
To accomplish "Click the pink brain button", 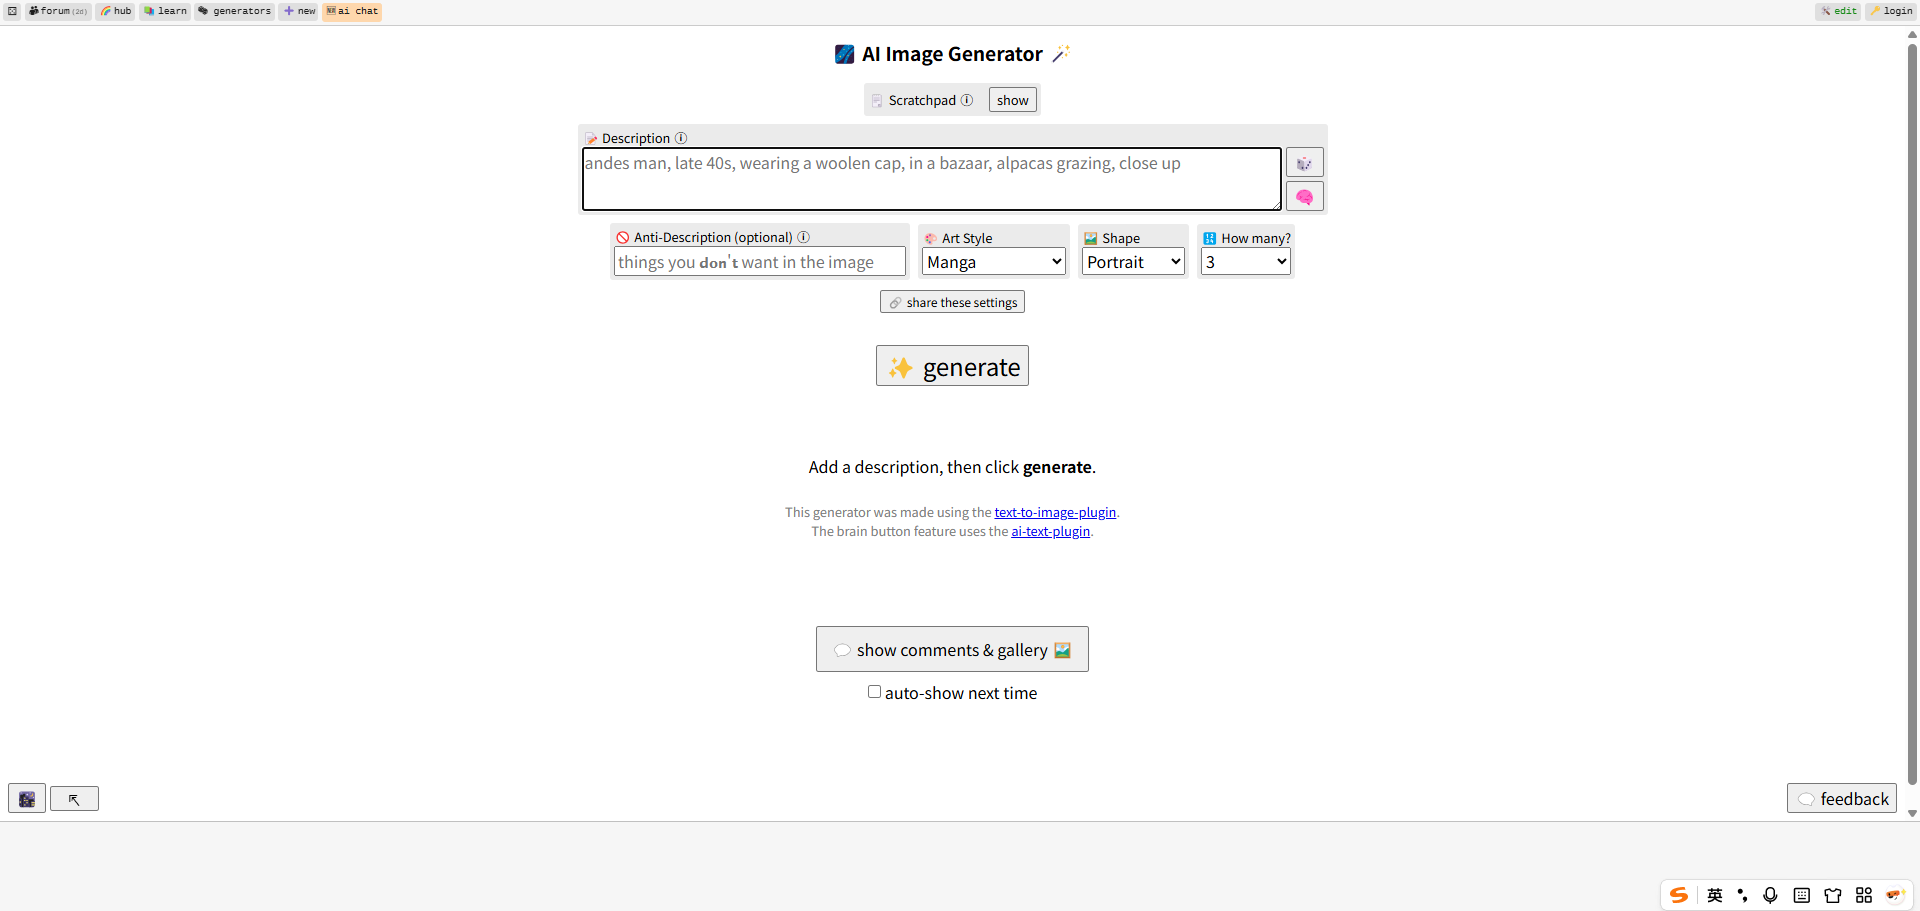I will pos(1304,196).
